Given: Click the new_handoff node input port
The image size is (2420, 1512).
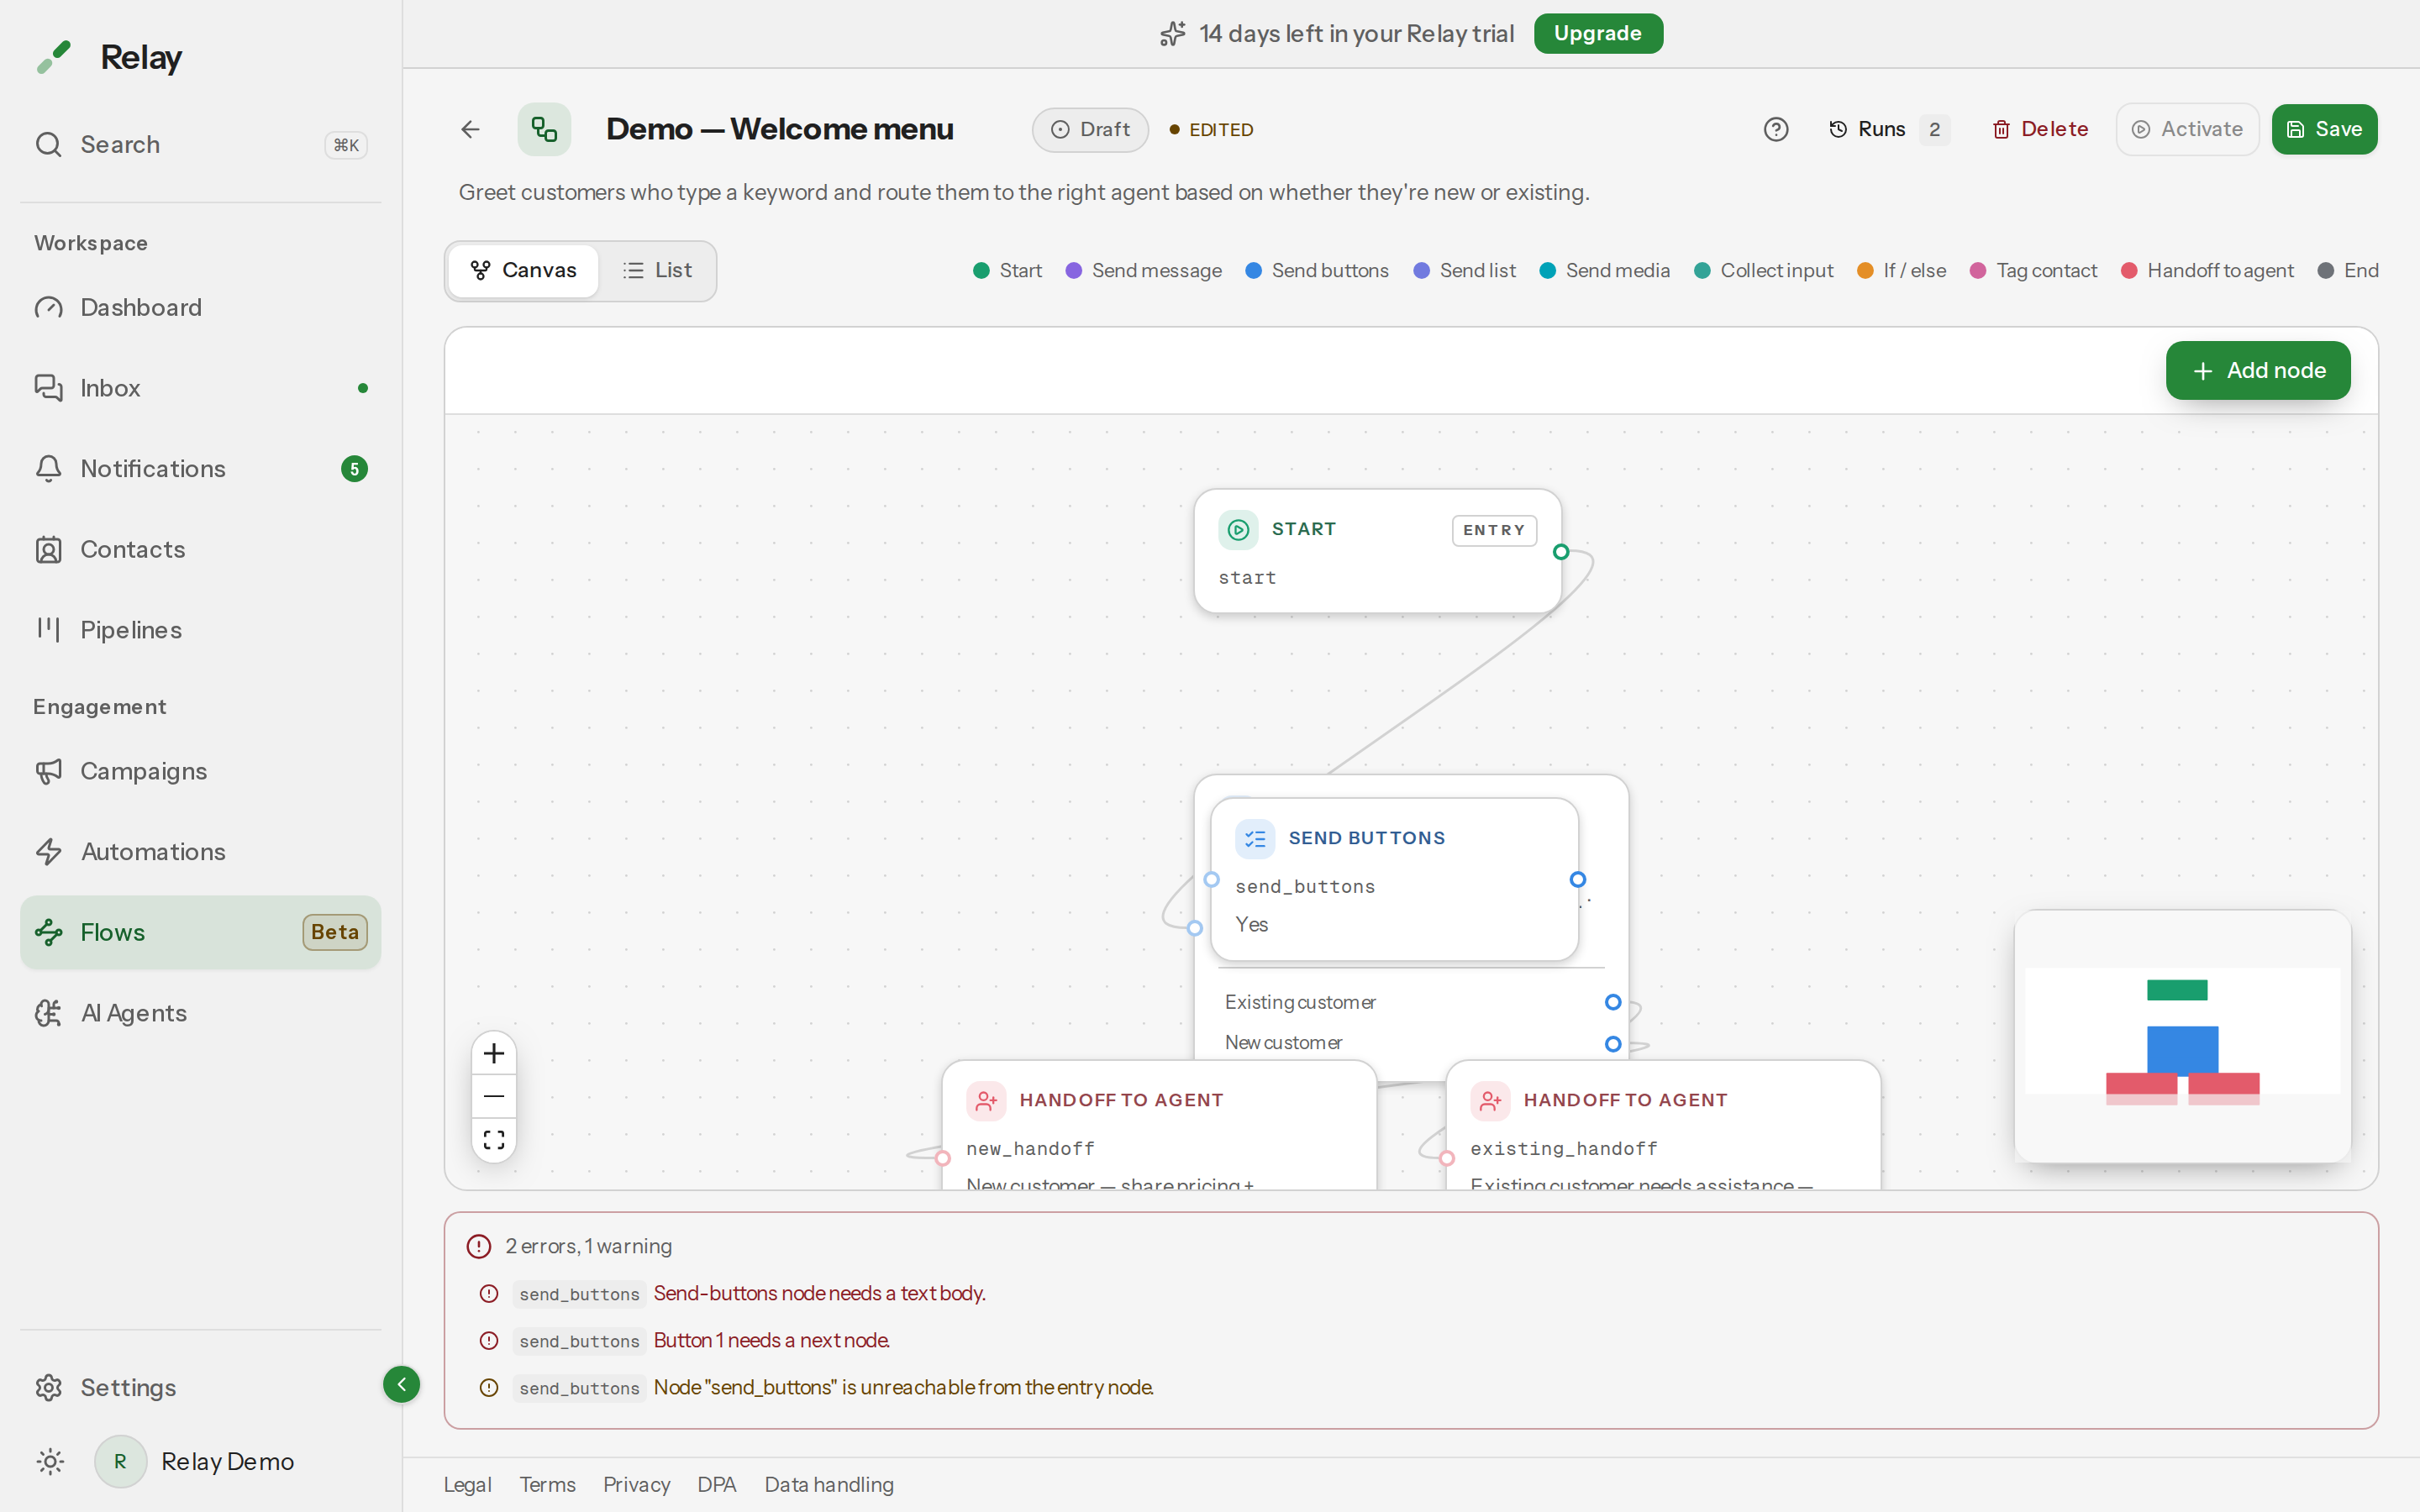Looking at the screenshot, I should coord(943,1158).
